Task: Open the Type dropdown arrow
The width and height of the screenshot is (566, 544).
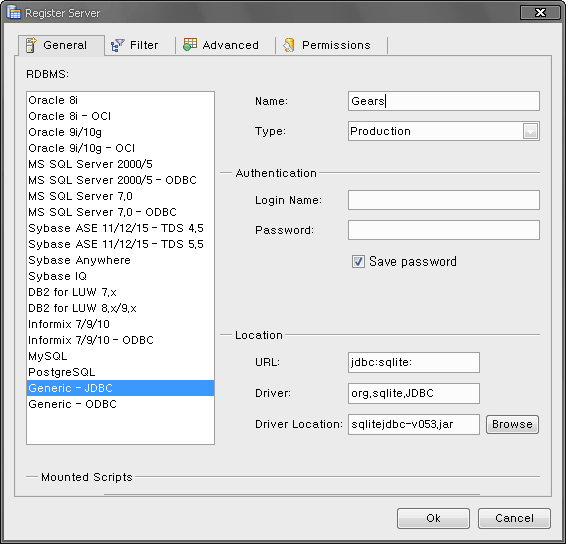Action: pyautogui.click(x=530, y=131)
